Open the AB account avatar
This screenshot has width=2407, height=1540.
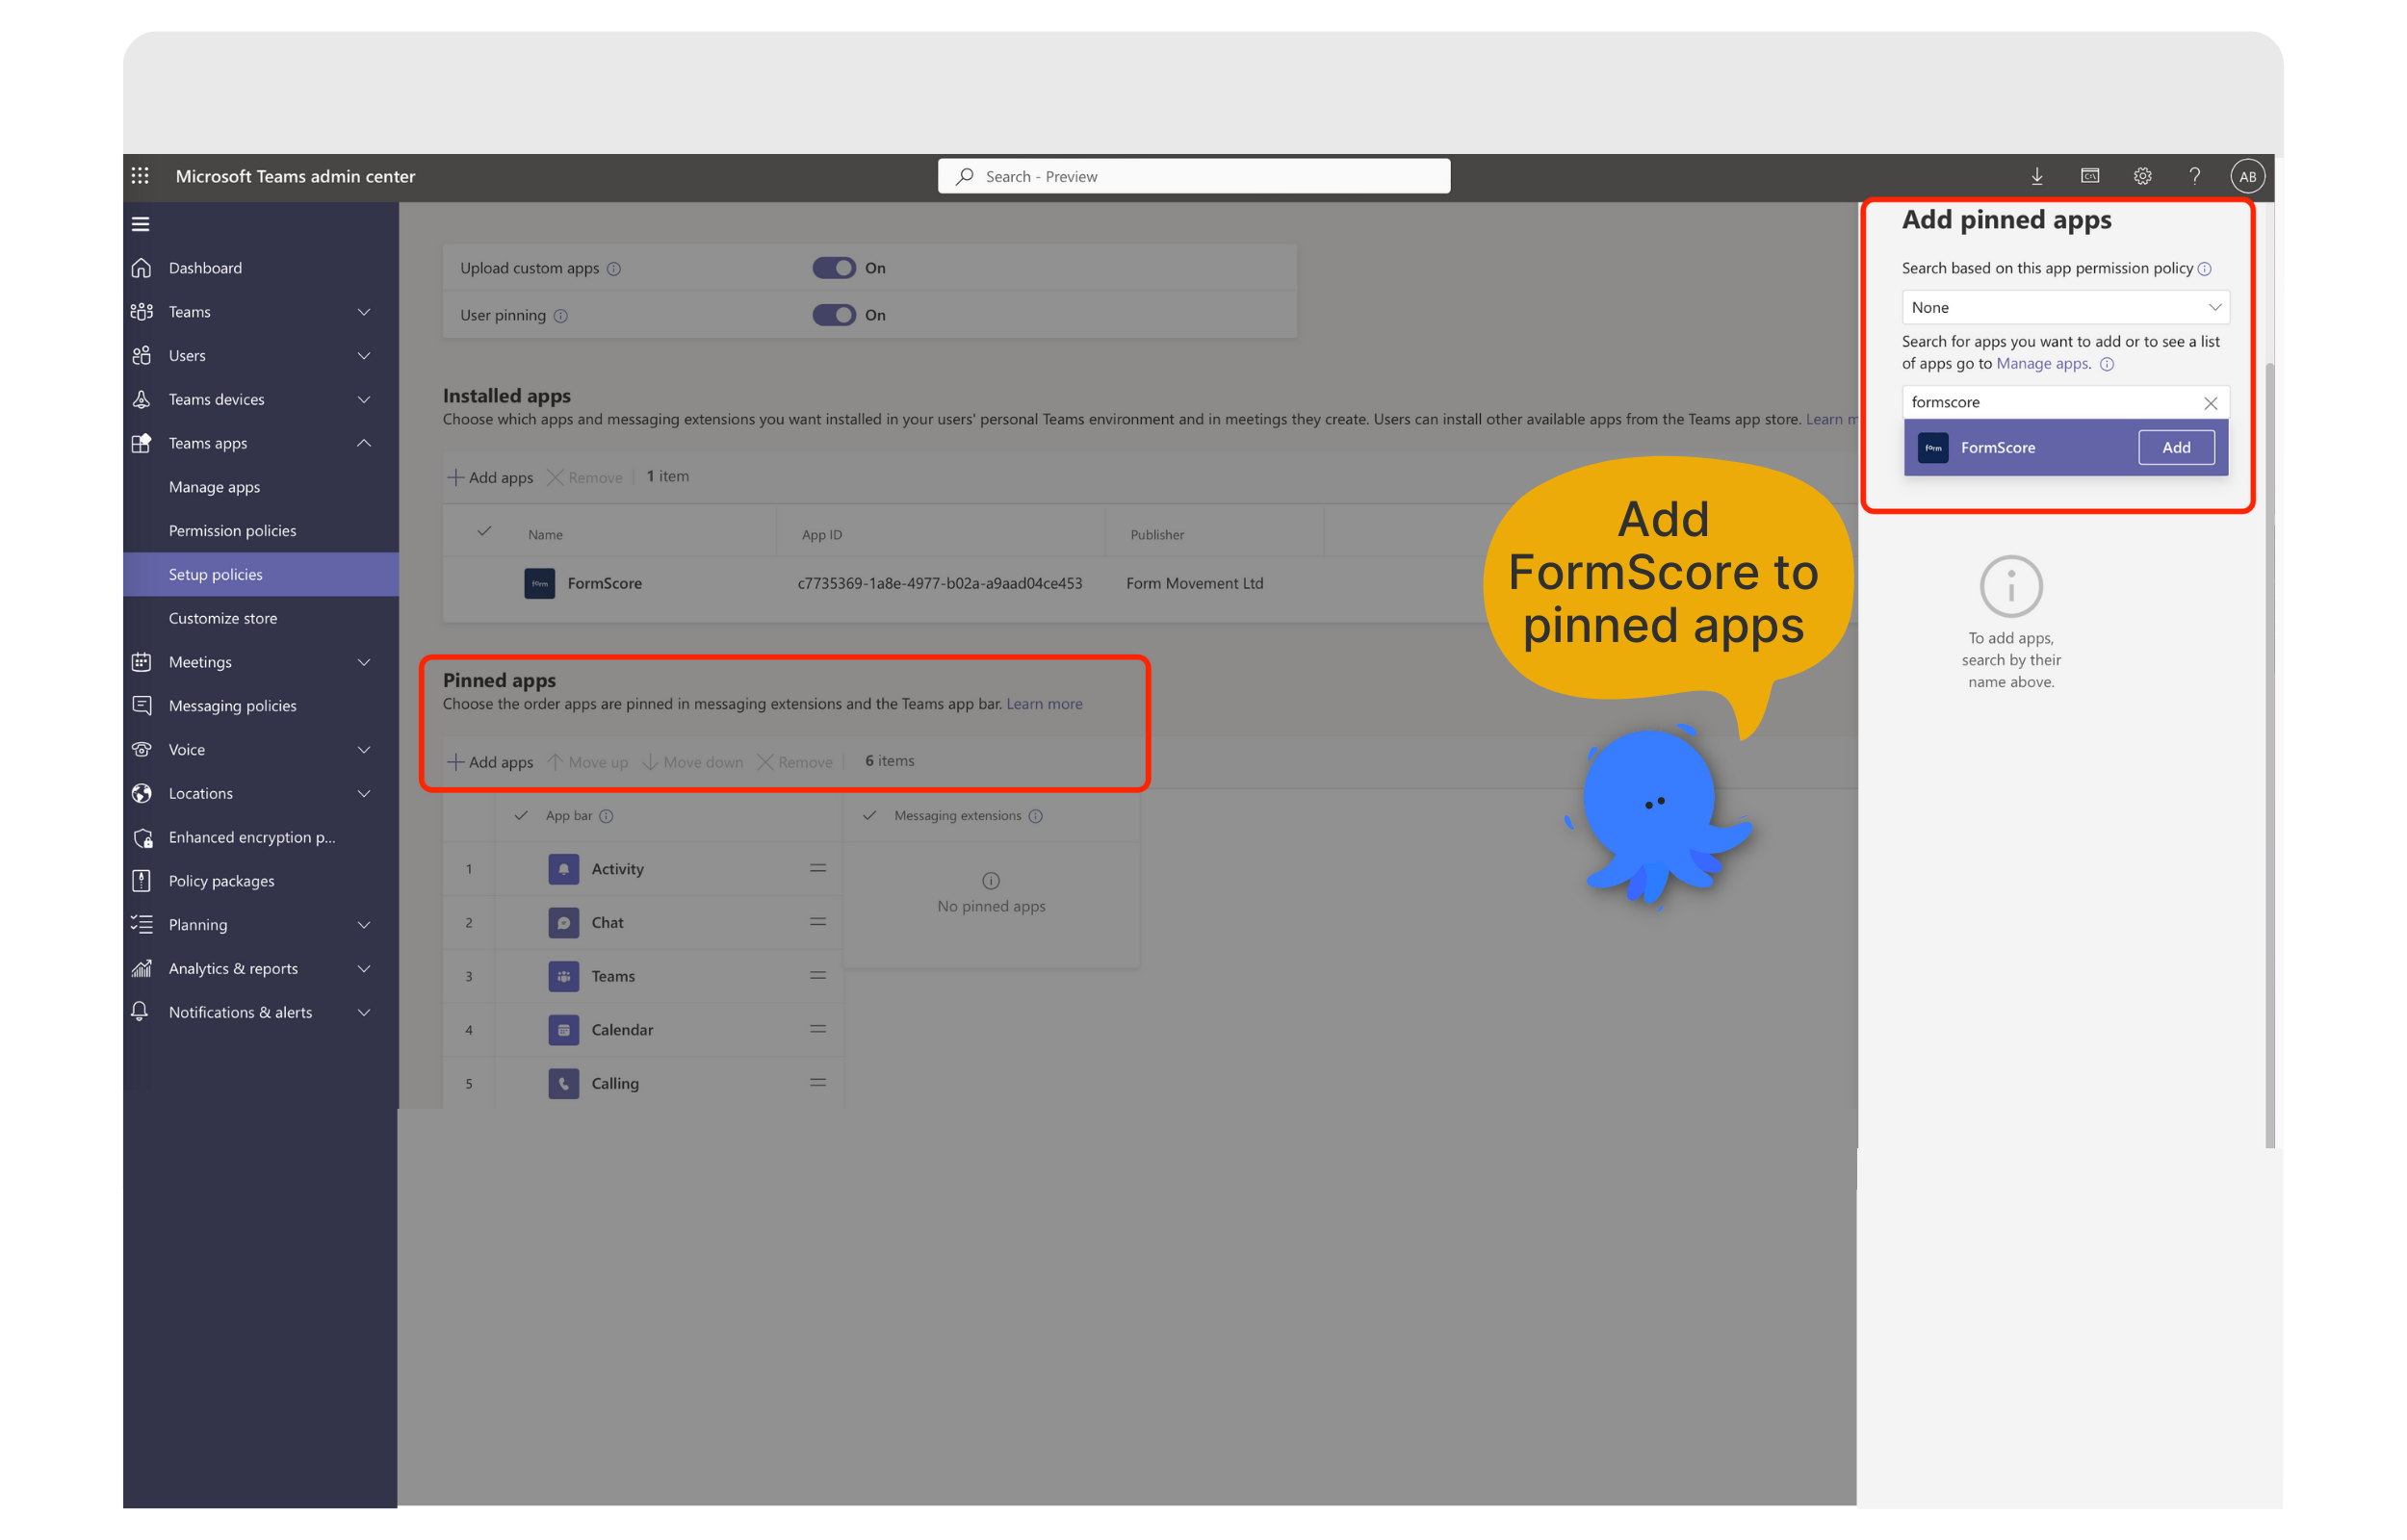click(x=2247, y=176)
